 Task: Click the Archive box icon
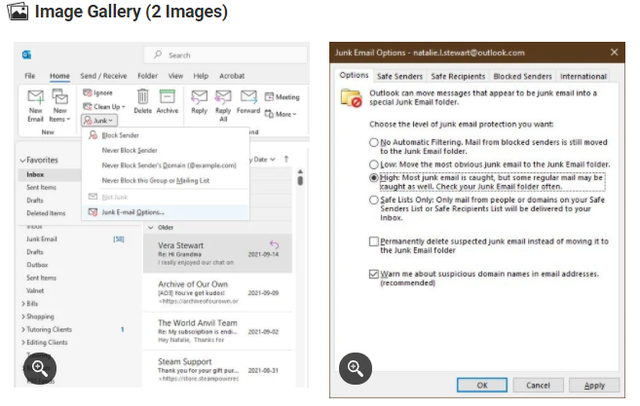pyautogui.click(x=167, y=96)
